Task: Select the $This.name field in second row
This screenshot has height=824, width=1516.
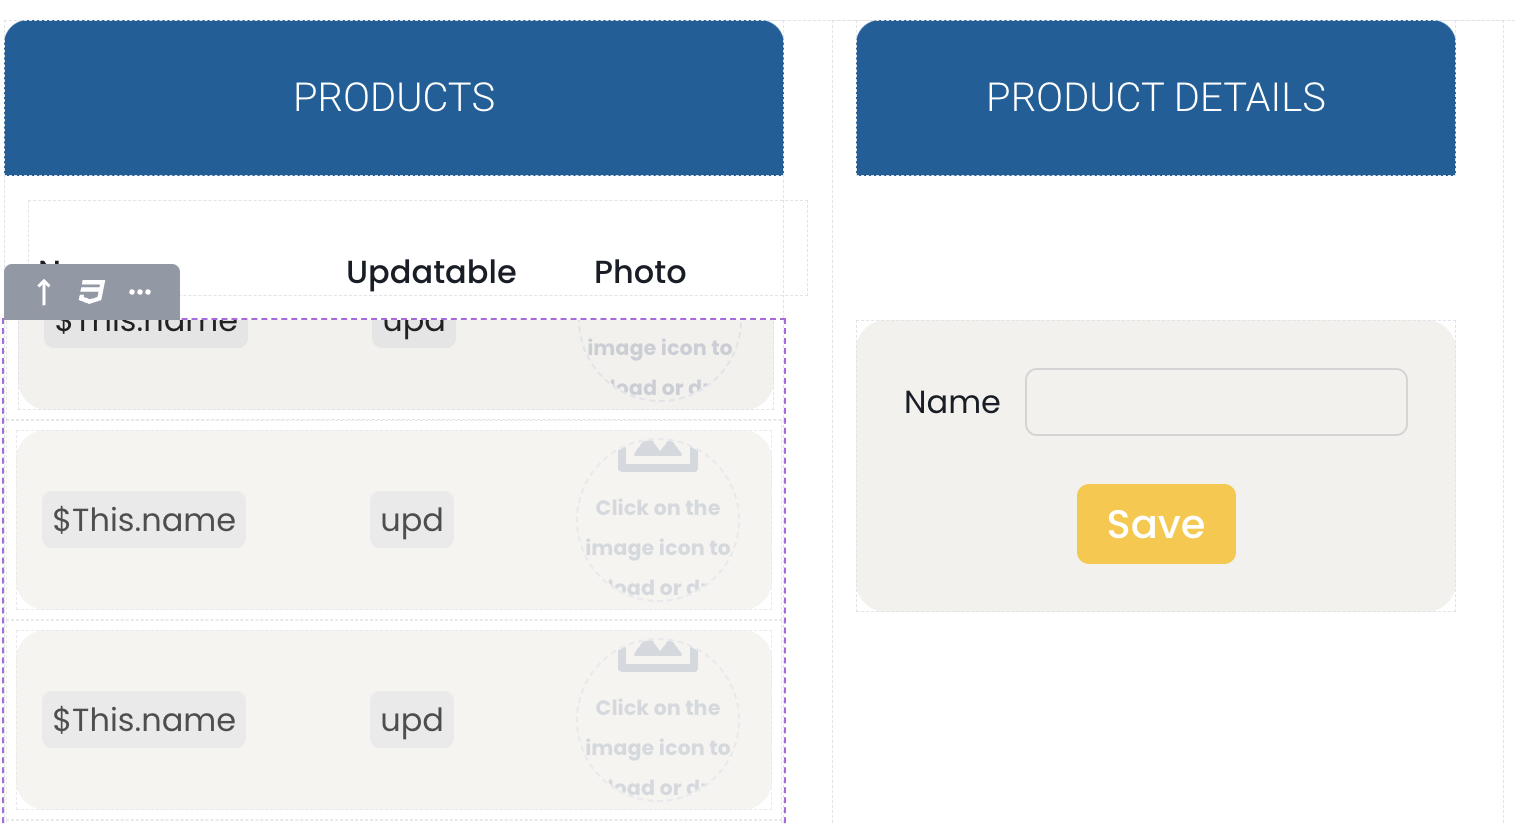Action: click(144, 520)
